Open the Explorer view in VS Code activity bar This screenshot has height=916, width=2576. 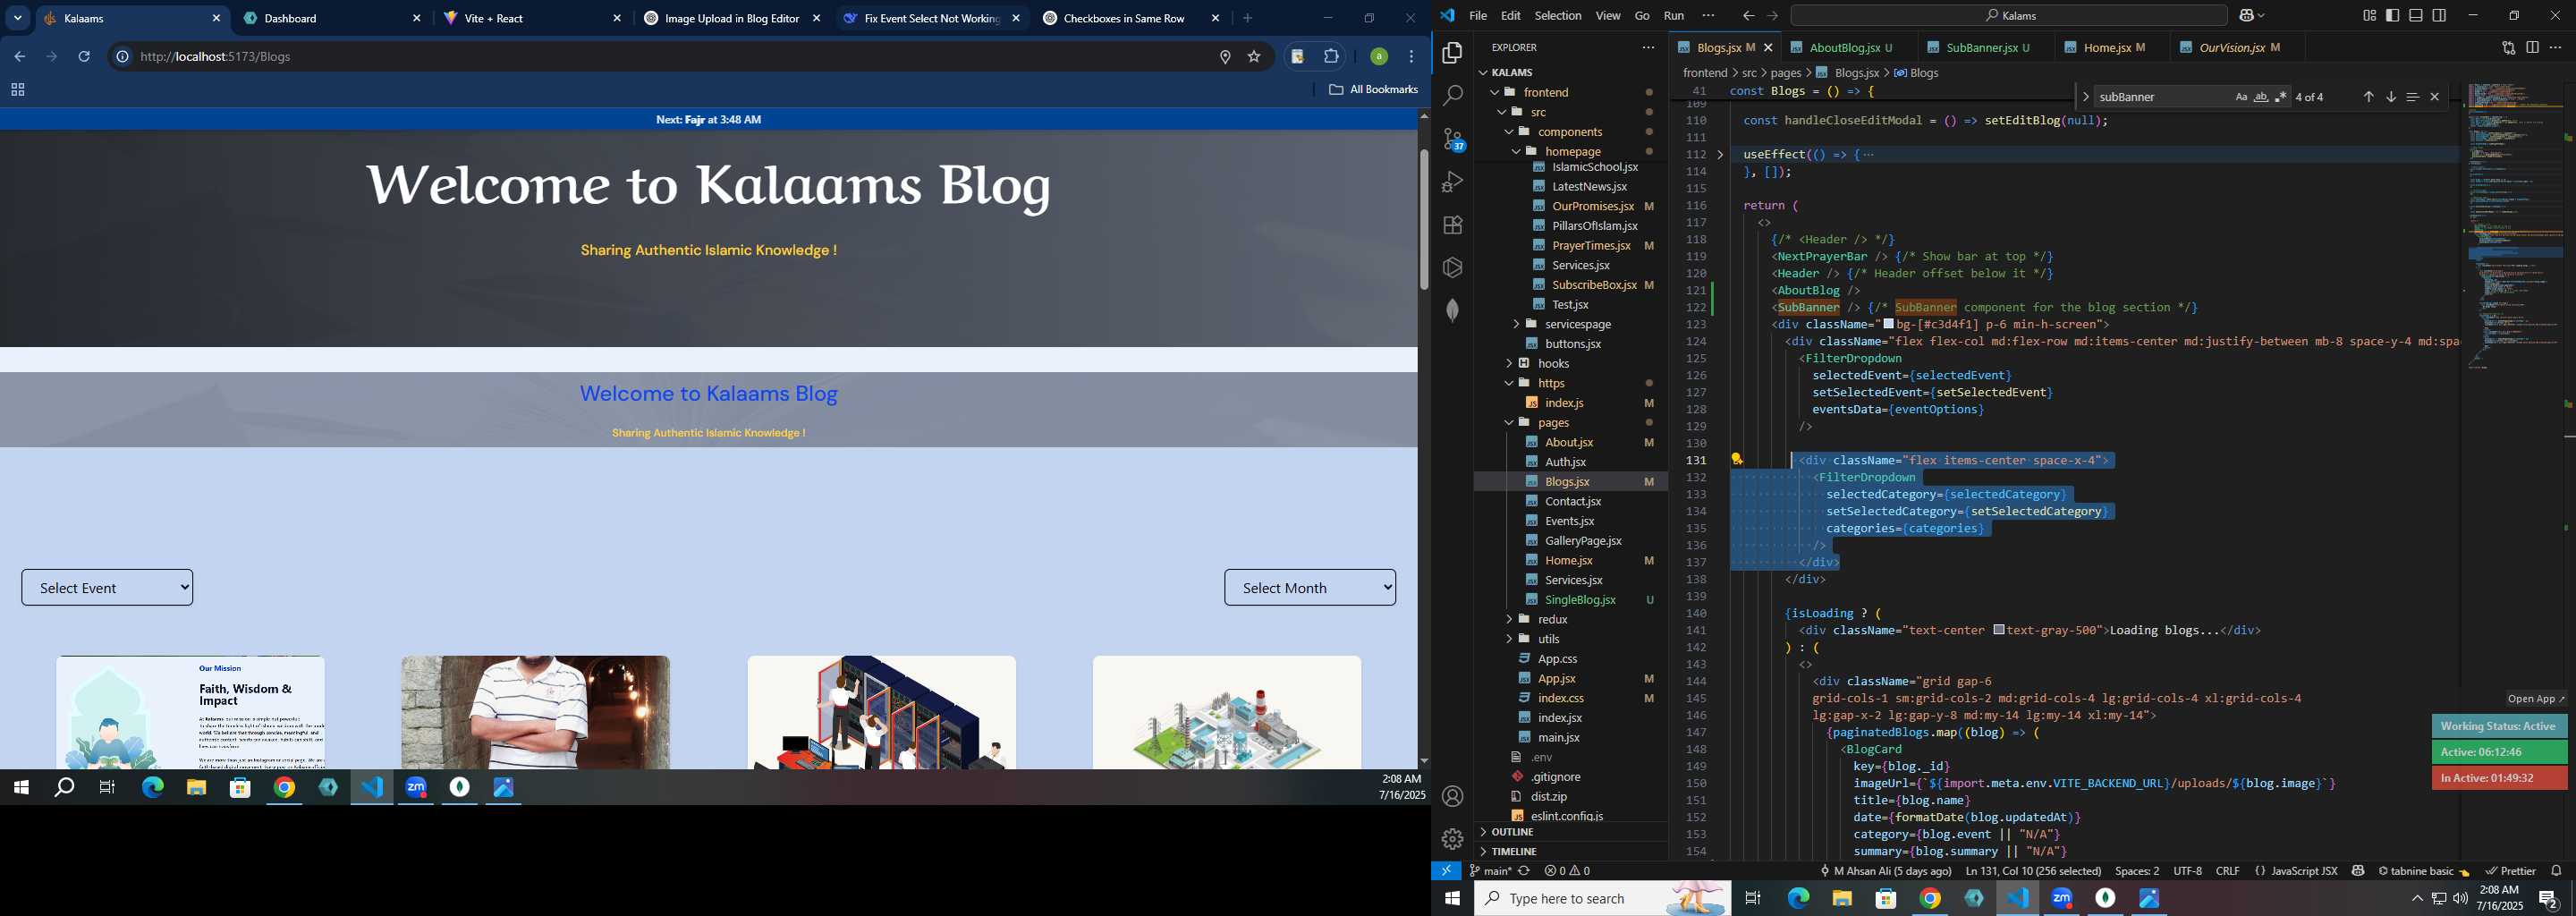[x=1453, y=53]
